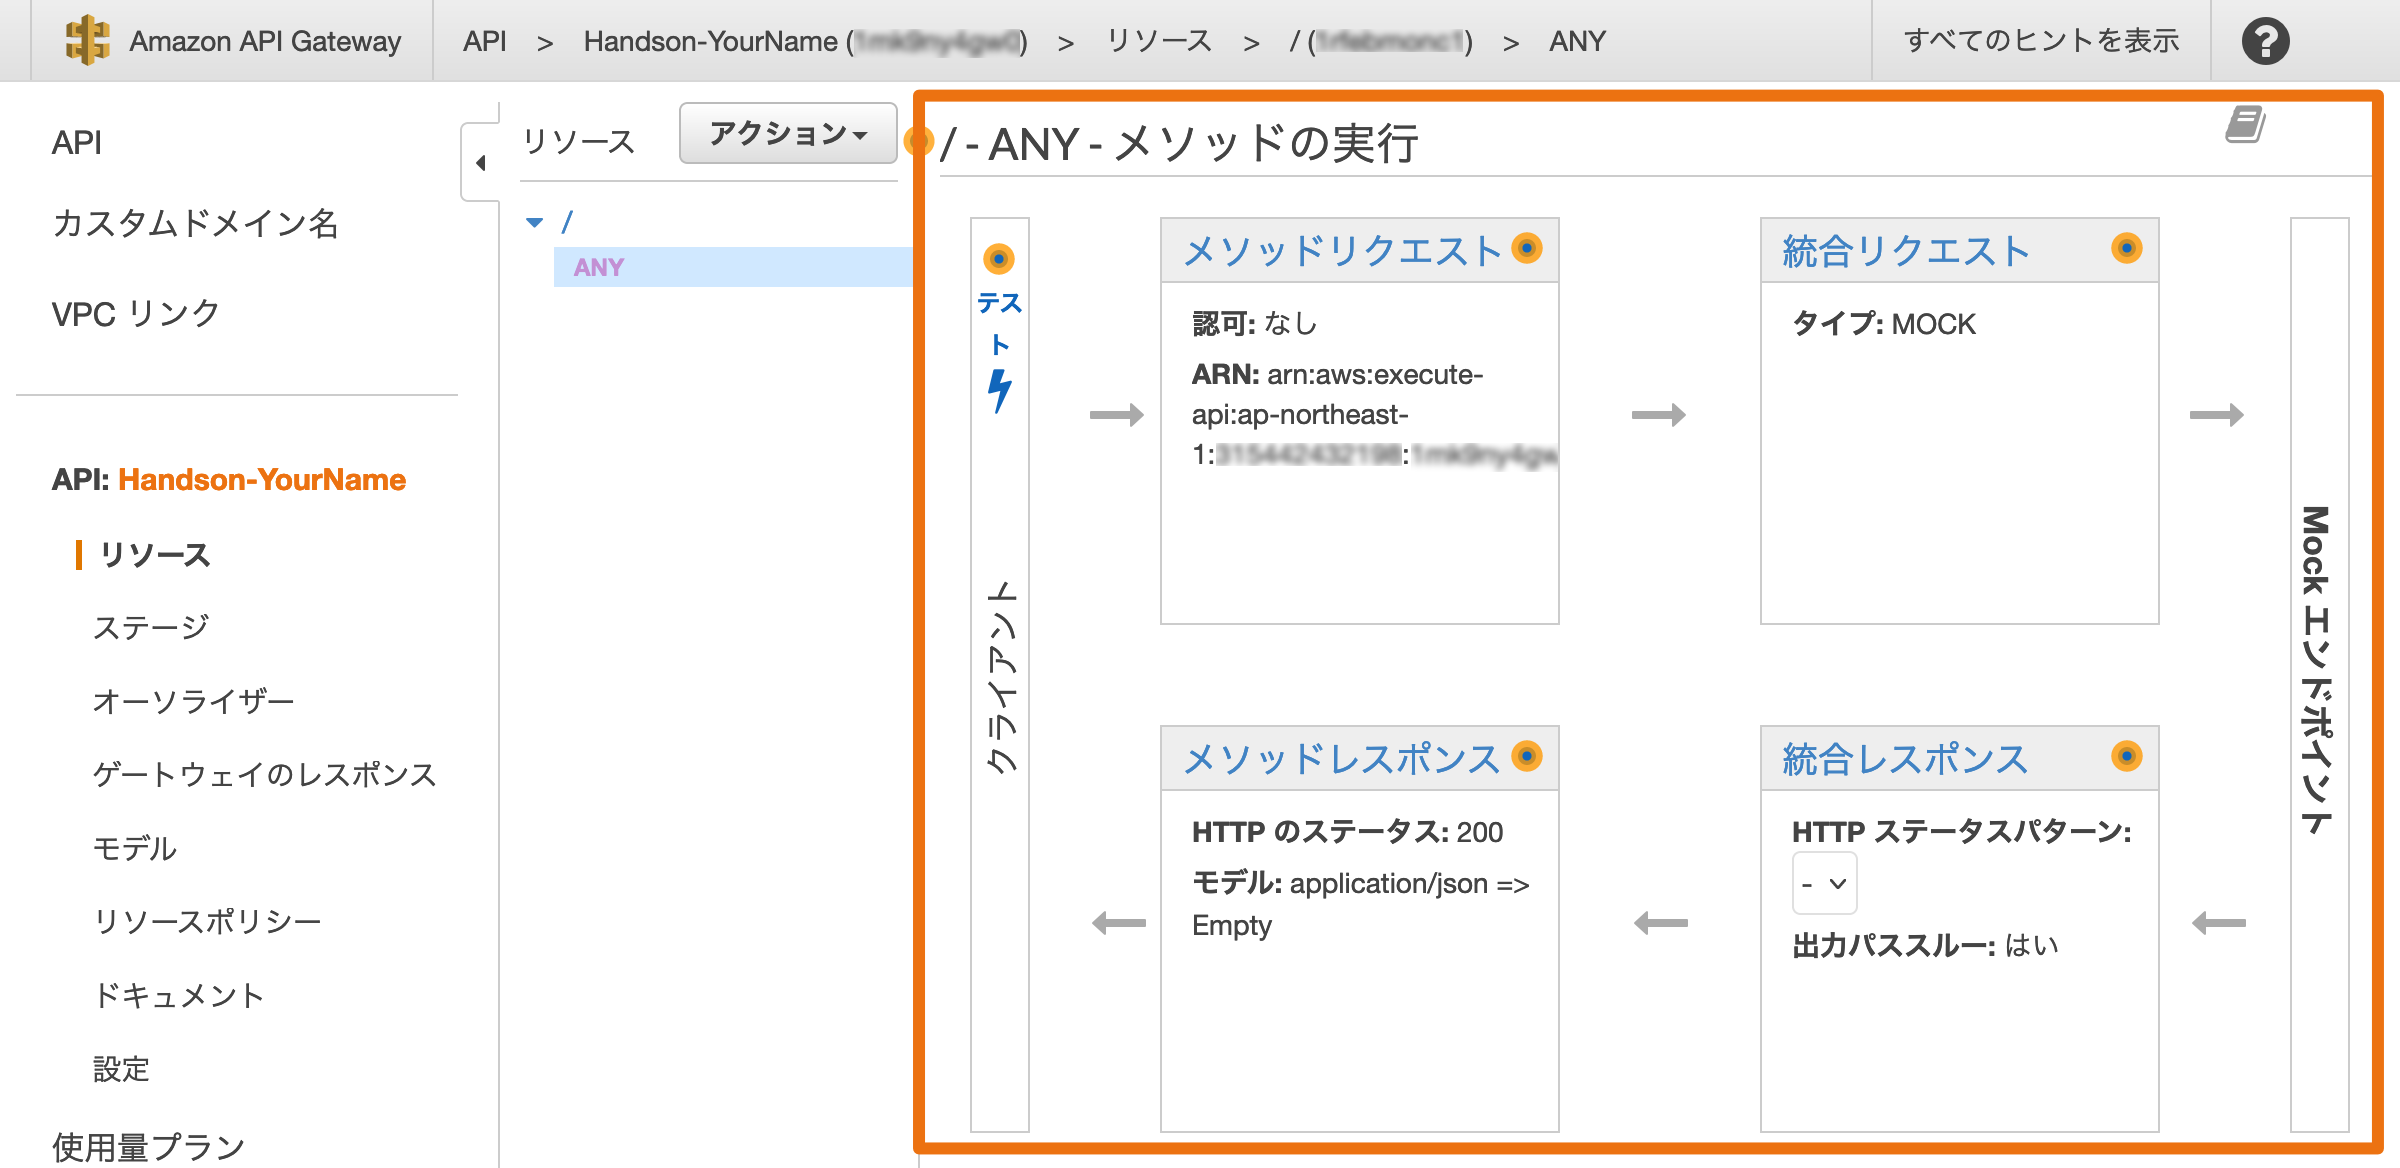Screen dimensions: 2400x1168
Task: Collapse the resources panel with the arrow
Action: coord(480,163)
